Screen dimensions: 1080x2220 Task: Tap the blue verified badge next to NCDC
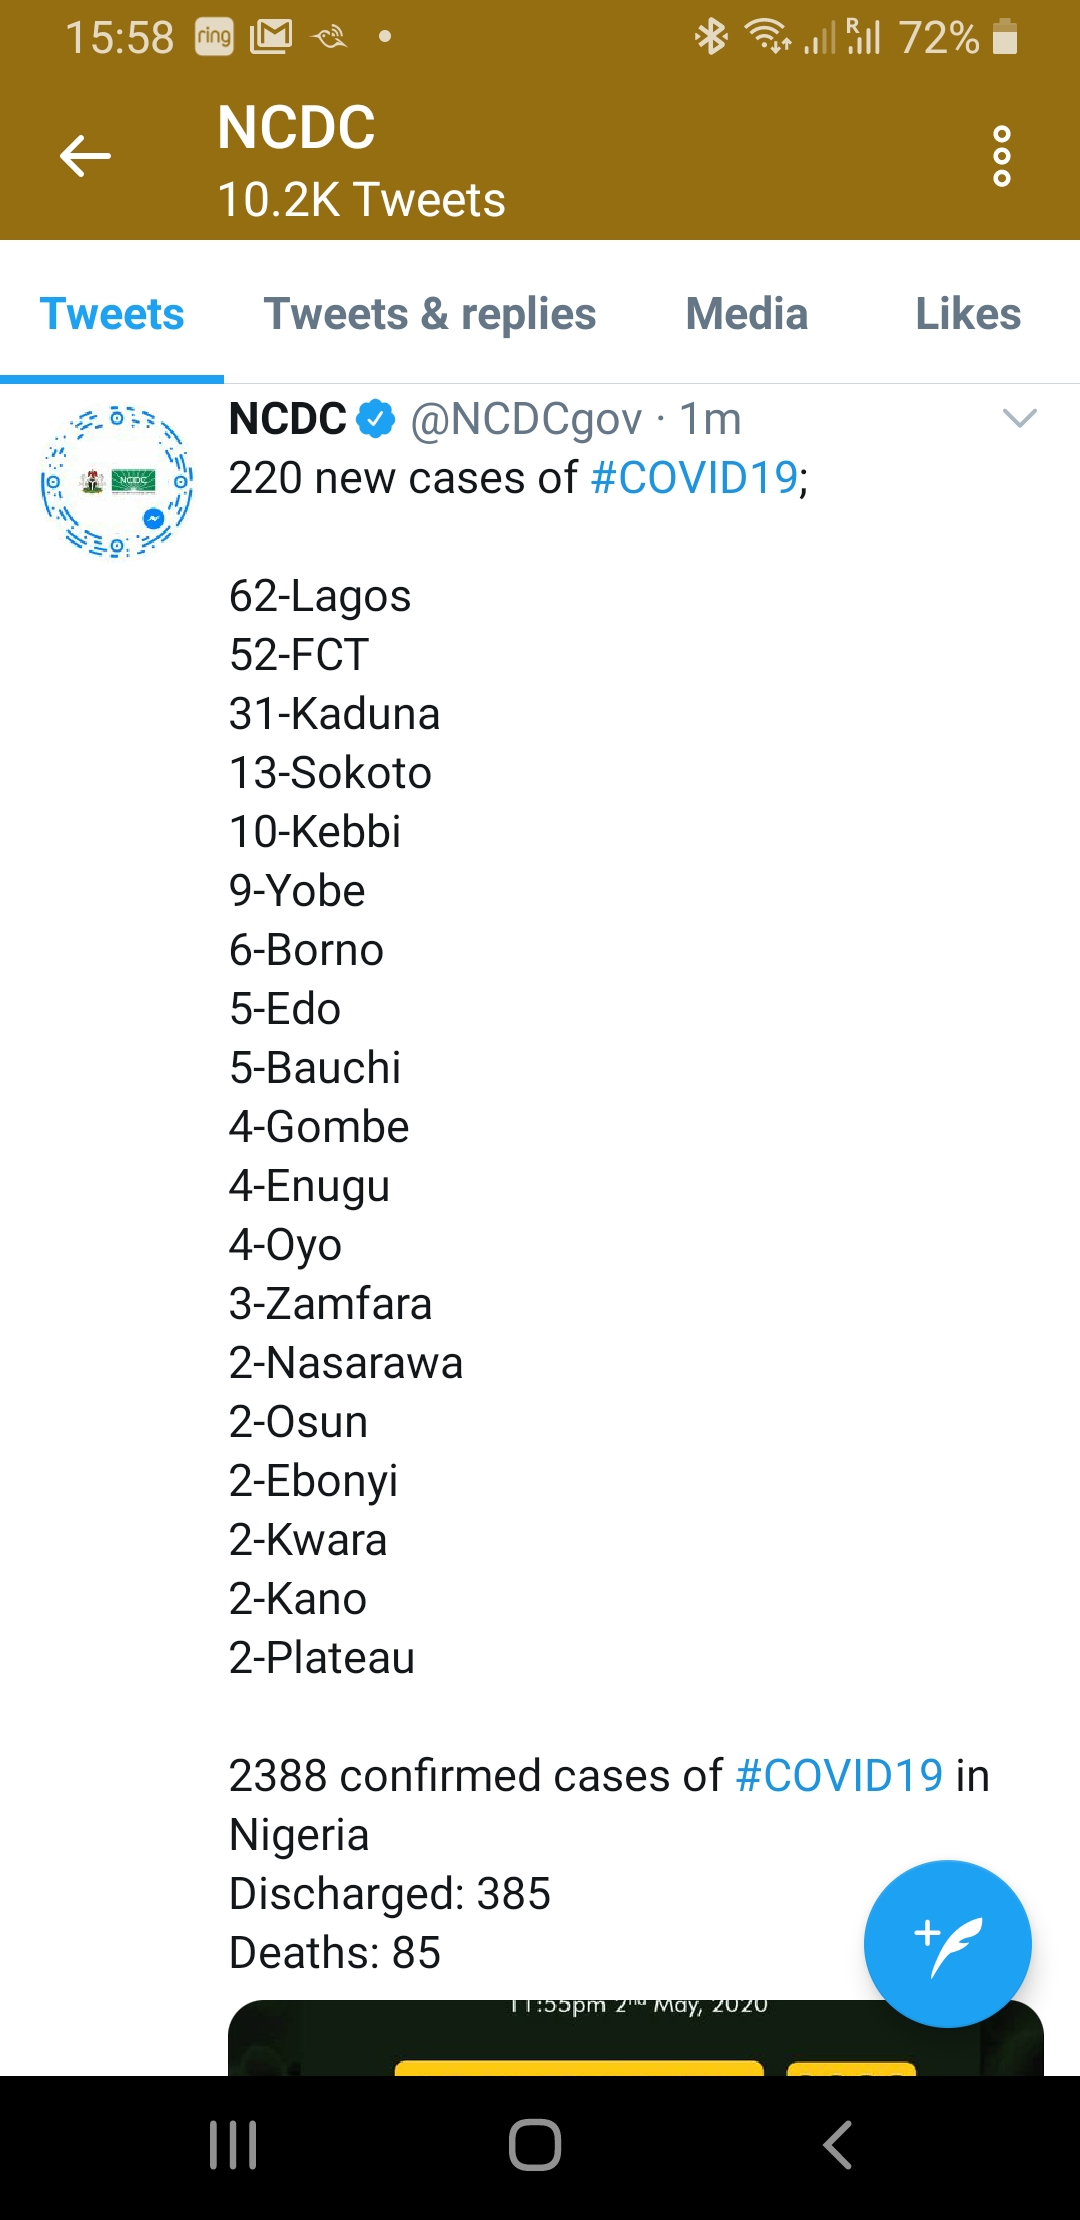376,418
